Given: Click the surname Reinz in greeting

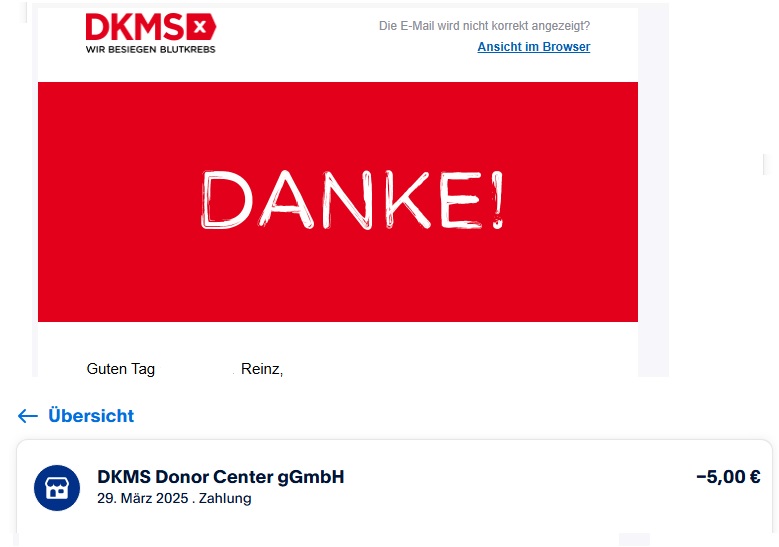Looking at the screenshot, I should click(262, 369).
